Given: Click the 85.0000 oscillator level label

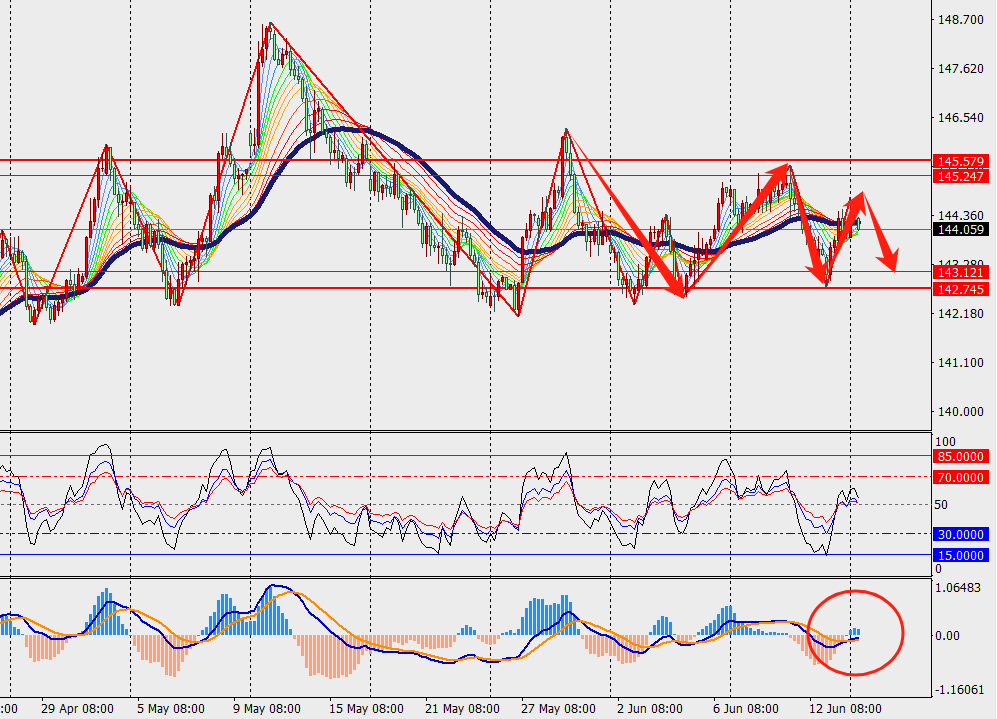Looking at the screenshot, I should (x=959, y=456).
